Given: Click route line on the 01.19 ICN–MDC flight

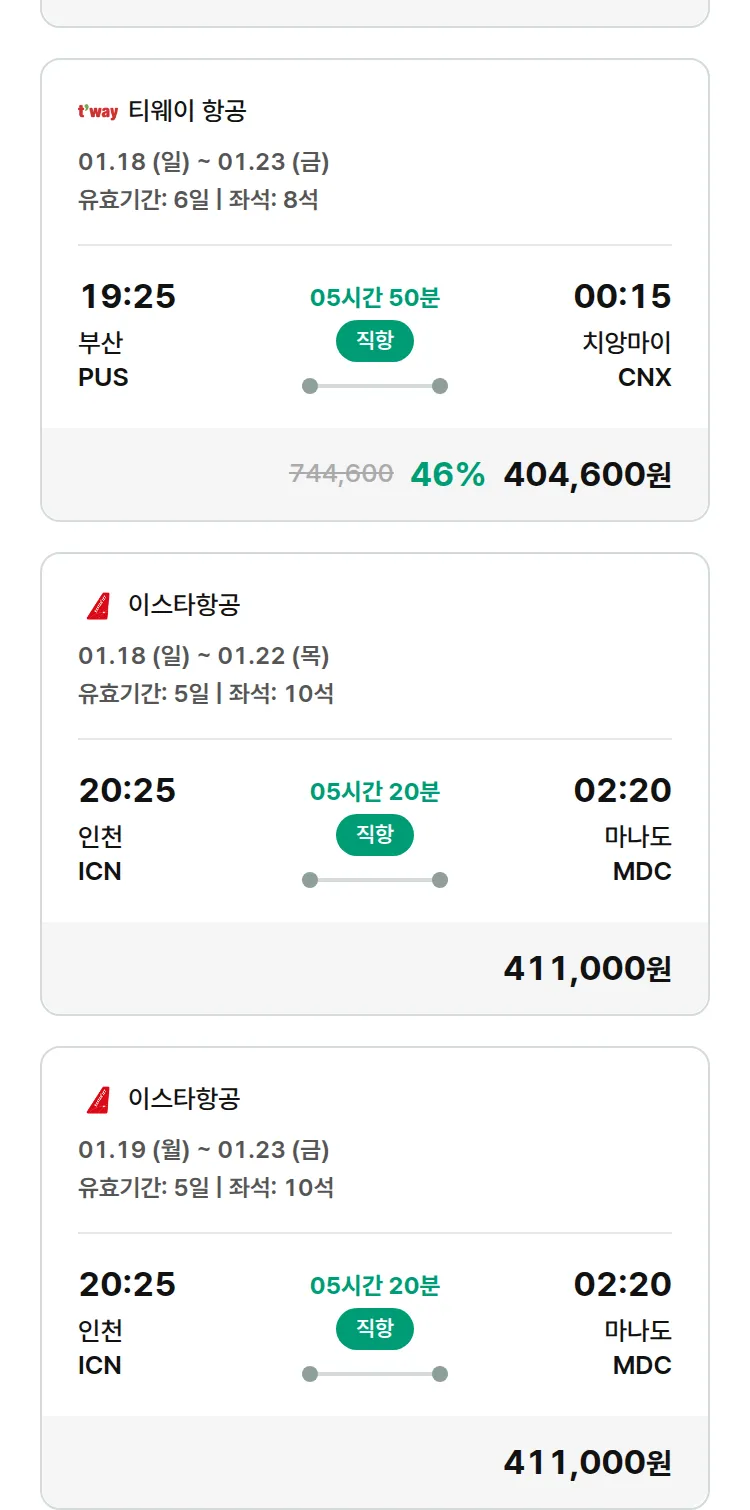Looking at the screenshot, I should coord(375,1374).
